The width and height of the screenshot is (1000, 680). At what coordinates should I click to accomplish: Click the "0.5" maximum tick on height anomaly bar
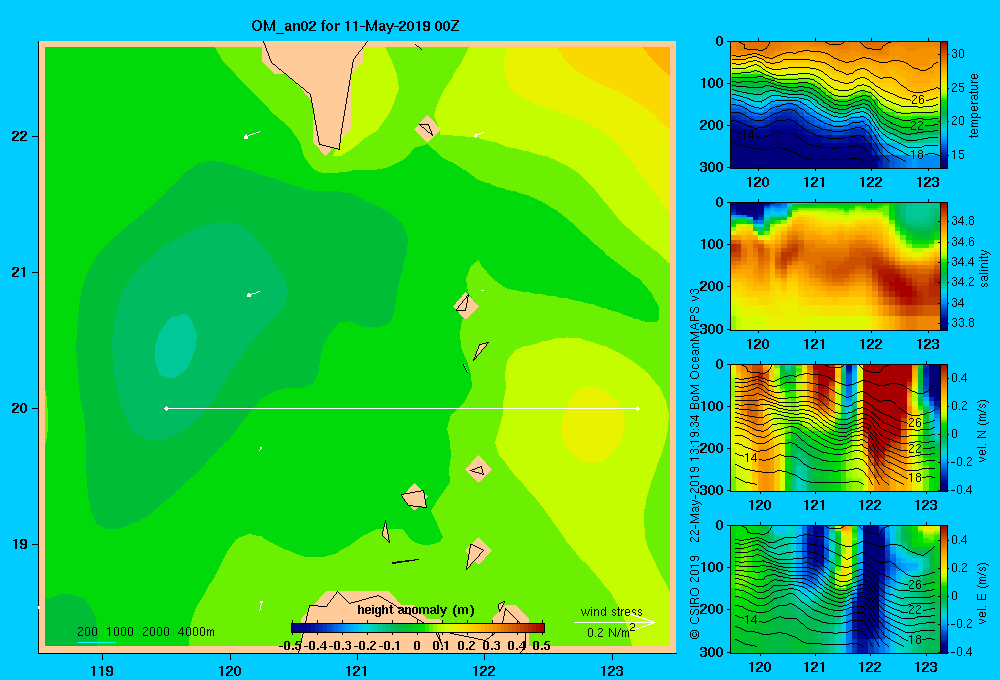[x=541, y=646]
